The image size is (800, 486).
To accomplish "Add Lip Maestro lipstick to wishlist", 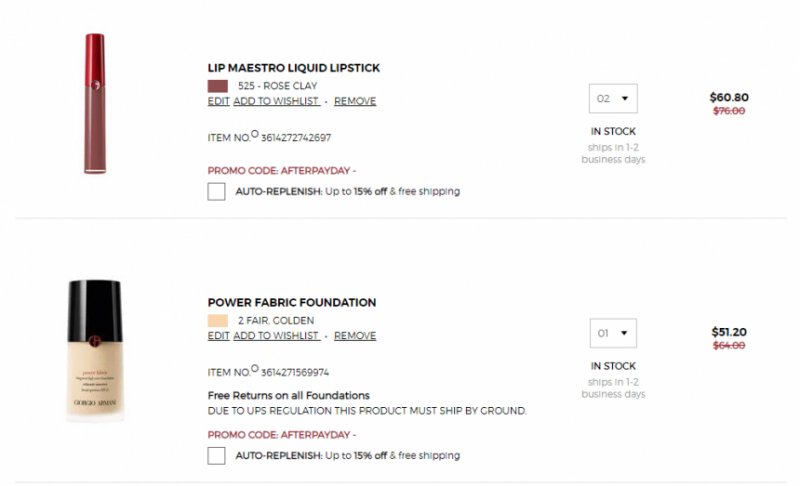I will 276,101.
